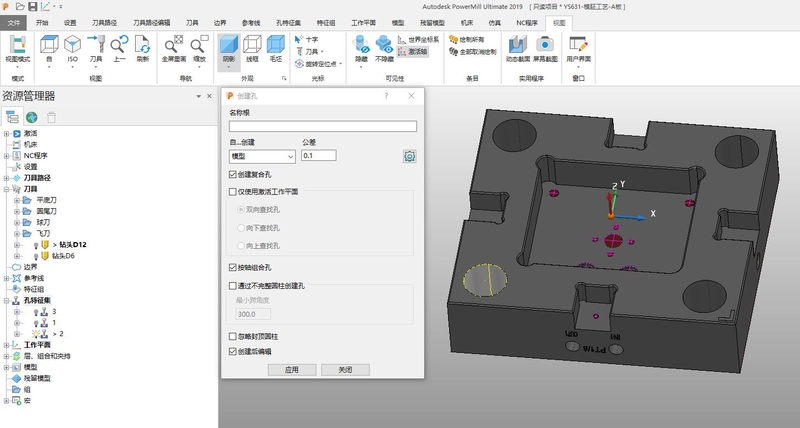The image size is (800, 428).
Task: Select the ISO view icon
Action: [x=72, y=49]
